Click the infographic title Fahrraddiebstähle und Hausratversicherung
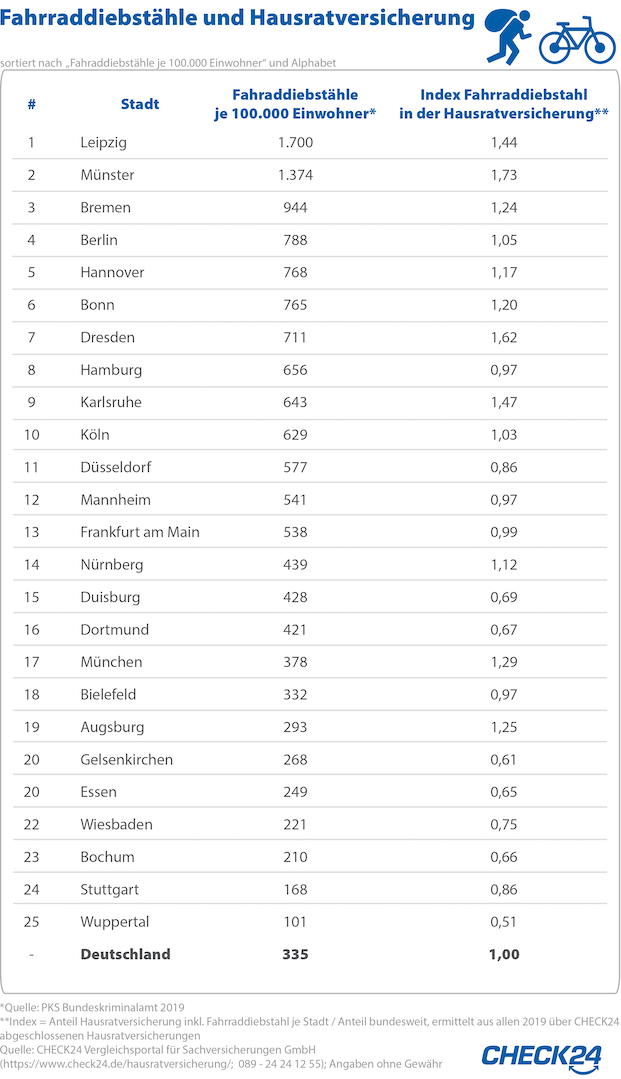Image resolution: width=621 pixels, height=1079 pixels. (238, 19)
